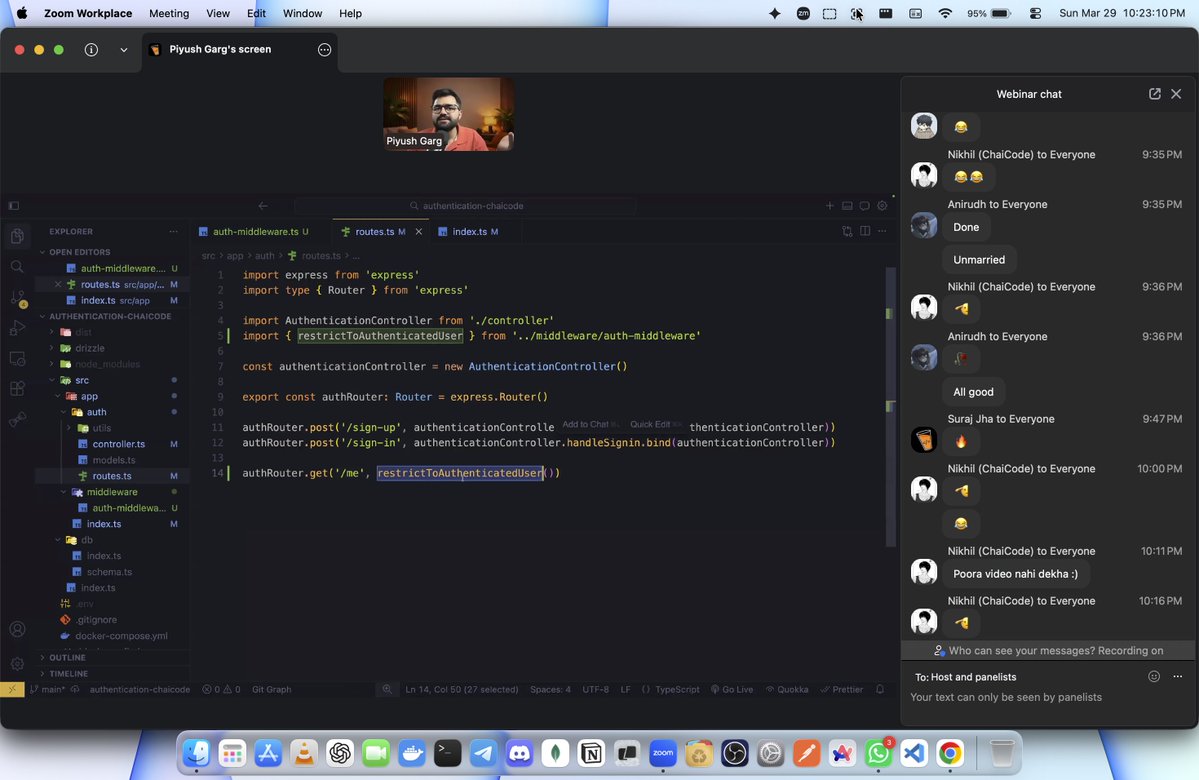
Task: Open chat more options ellipsis
Action: [x=1178, y=676]
